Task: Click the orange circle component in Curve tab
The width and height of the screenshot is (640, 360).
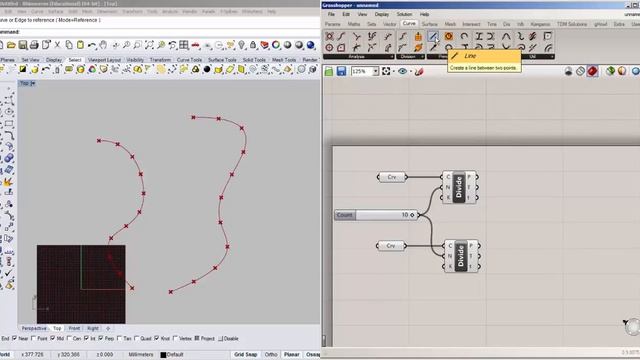Action: point(449,36)
